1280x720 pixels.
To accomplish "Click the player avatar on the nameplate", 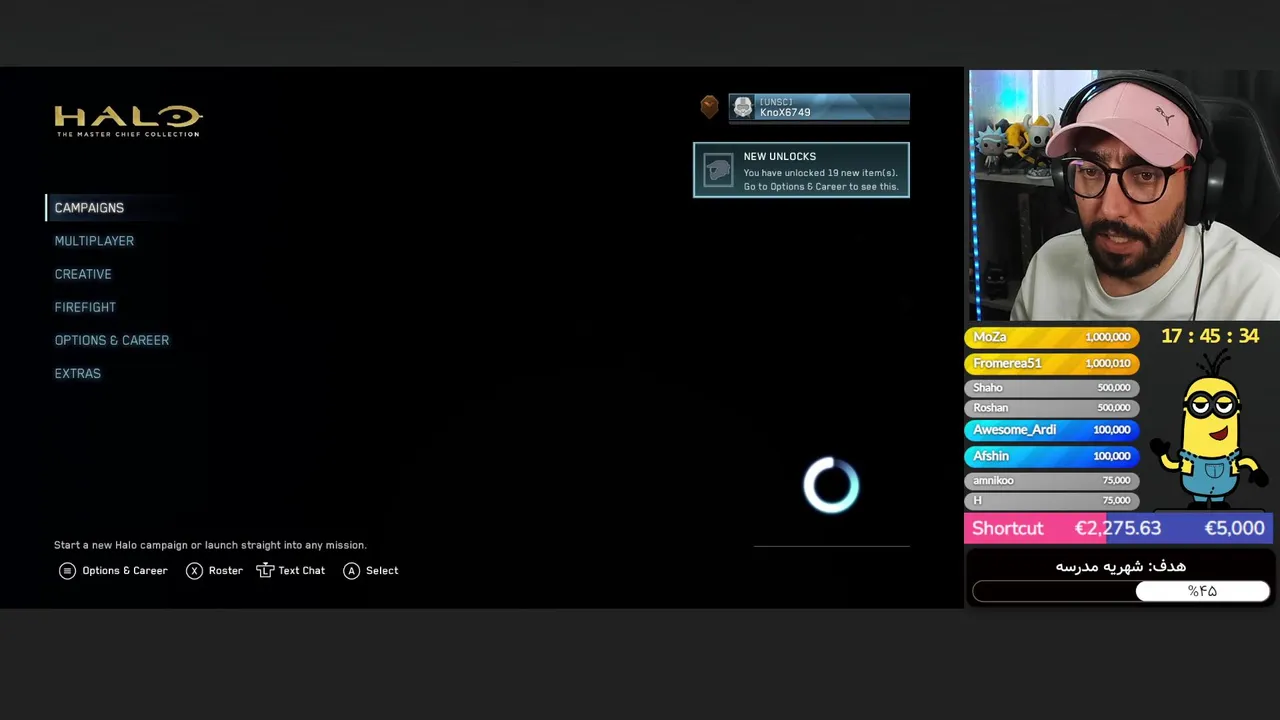I will point(742,108).
